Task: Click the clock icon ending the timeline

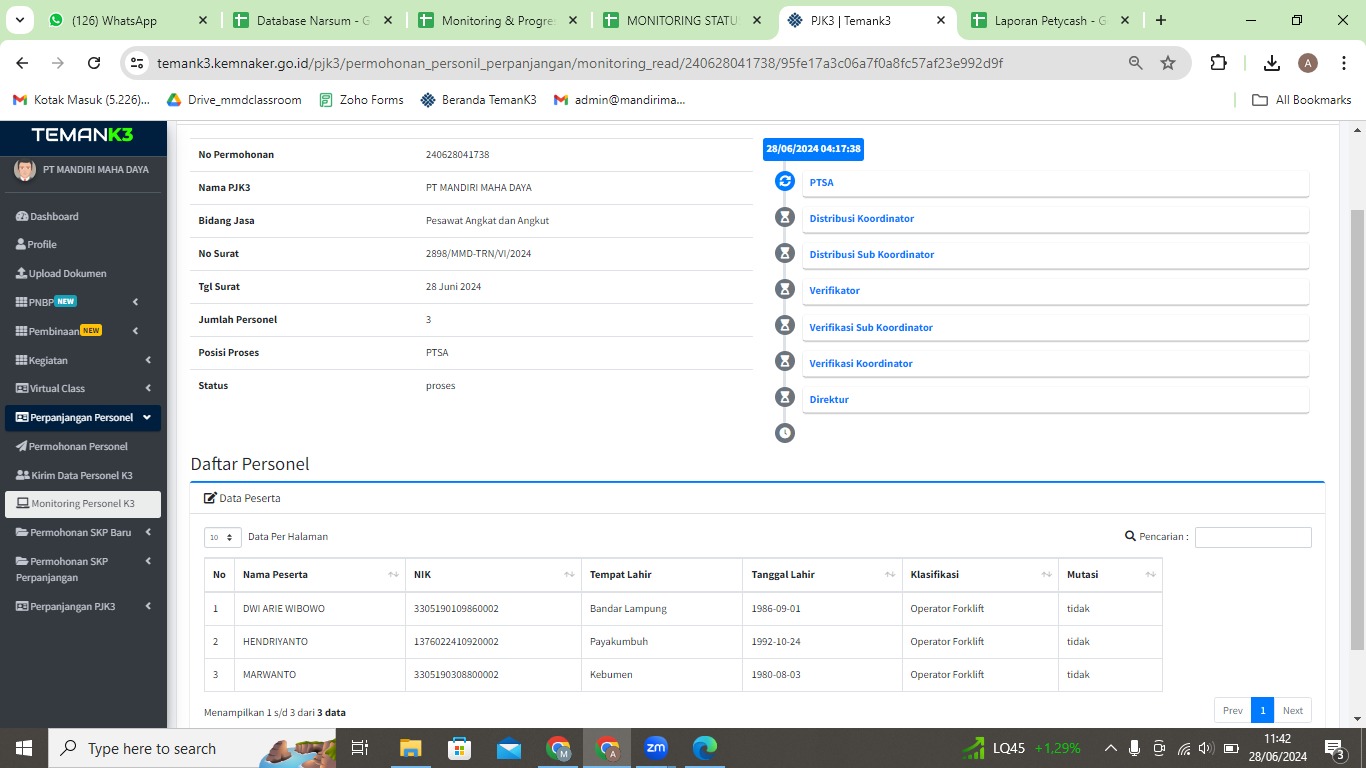Action: [785, 433]
